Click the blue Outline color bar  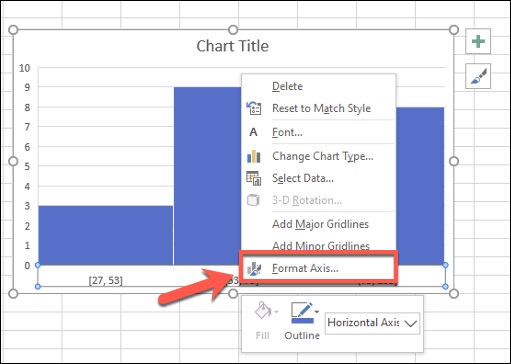click(302, 321)
